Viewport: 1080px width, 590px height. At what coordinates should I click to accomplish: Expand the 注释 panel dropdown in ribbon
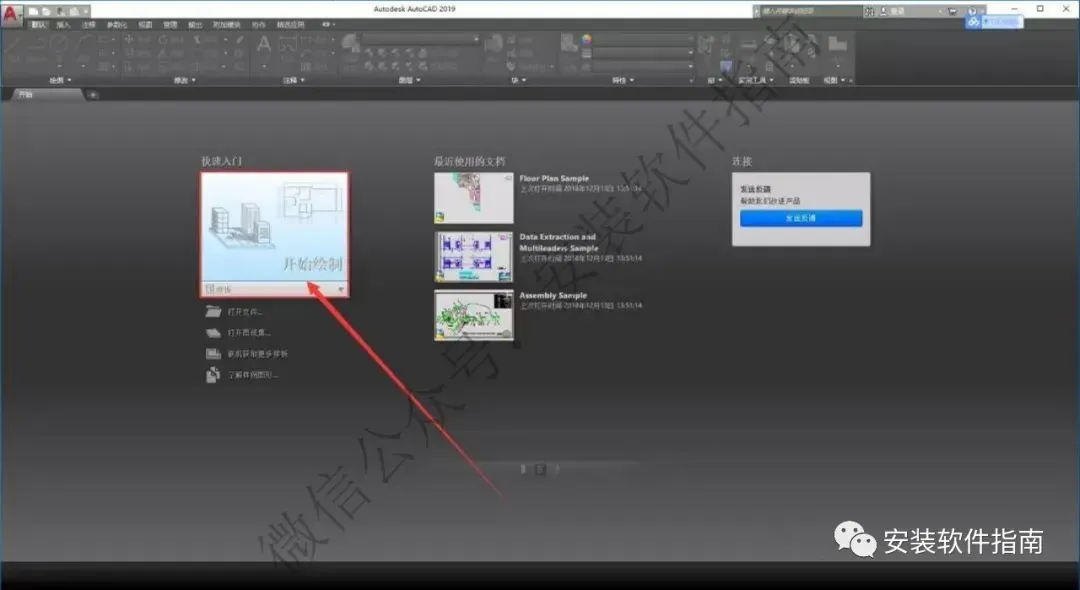coord(294,81)
